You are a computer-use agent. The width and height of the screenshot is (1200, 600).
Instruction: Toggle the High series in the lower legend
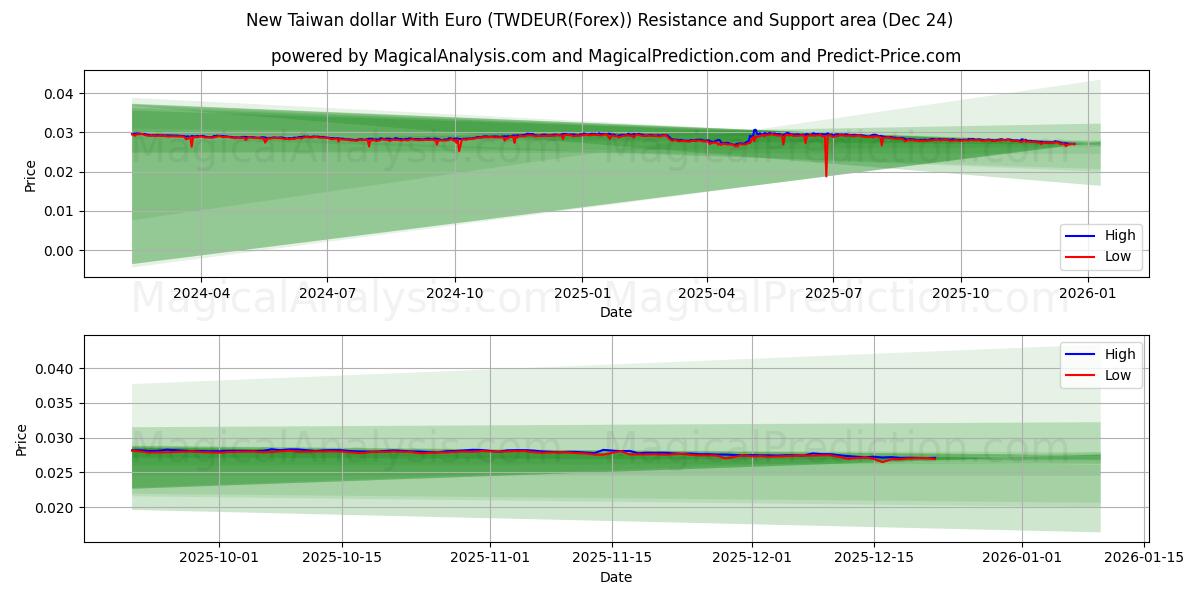point(1122,354)
